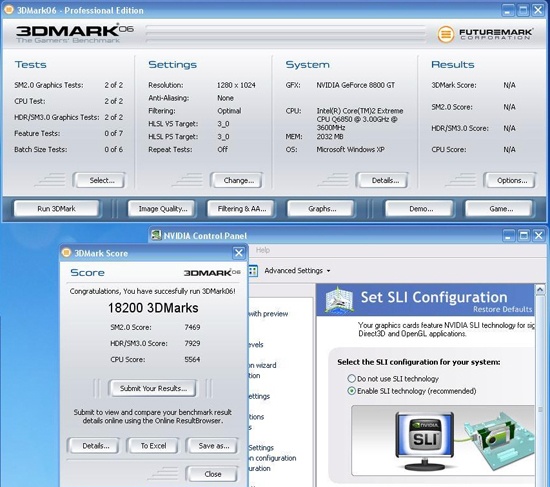Viewport: 550px width, 487px height.
Task: Open Advanced Settings dropdown in NVIDIA panel
Action: point(297,271)
